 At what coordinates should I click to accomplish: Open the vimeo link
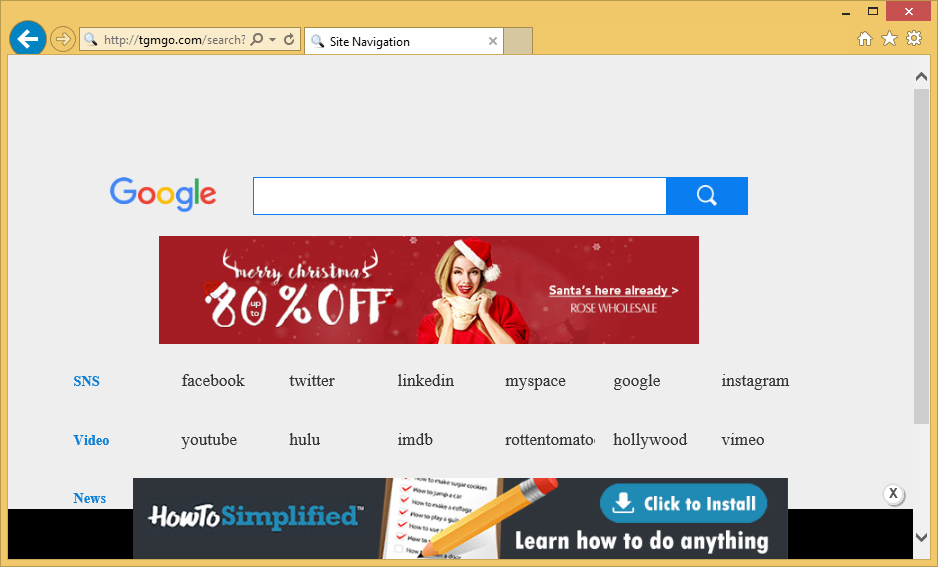tap(742, 440)
